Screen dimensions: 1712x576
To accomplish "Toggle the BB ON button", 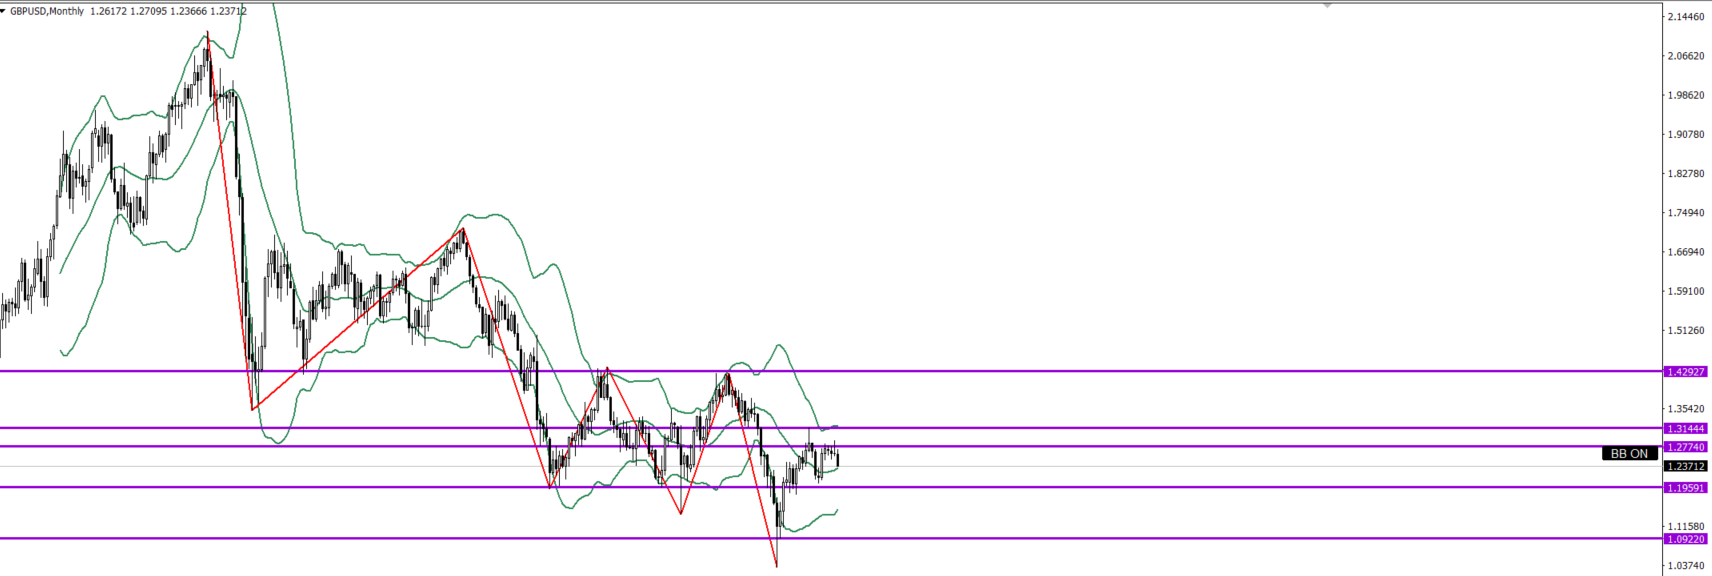I will pyautogui.click(x=1629, y=453).
